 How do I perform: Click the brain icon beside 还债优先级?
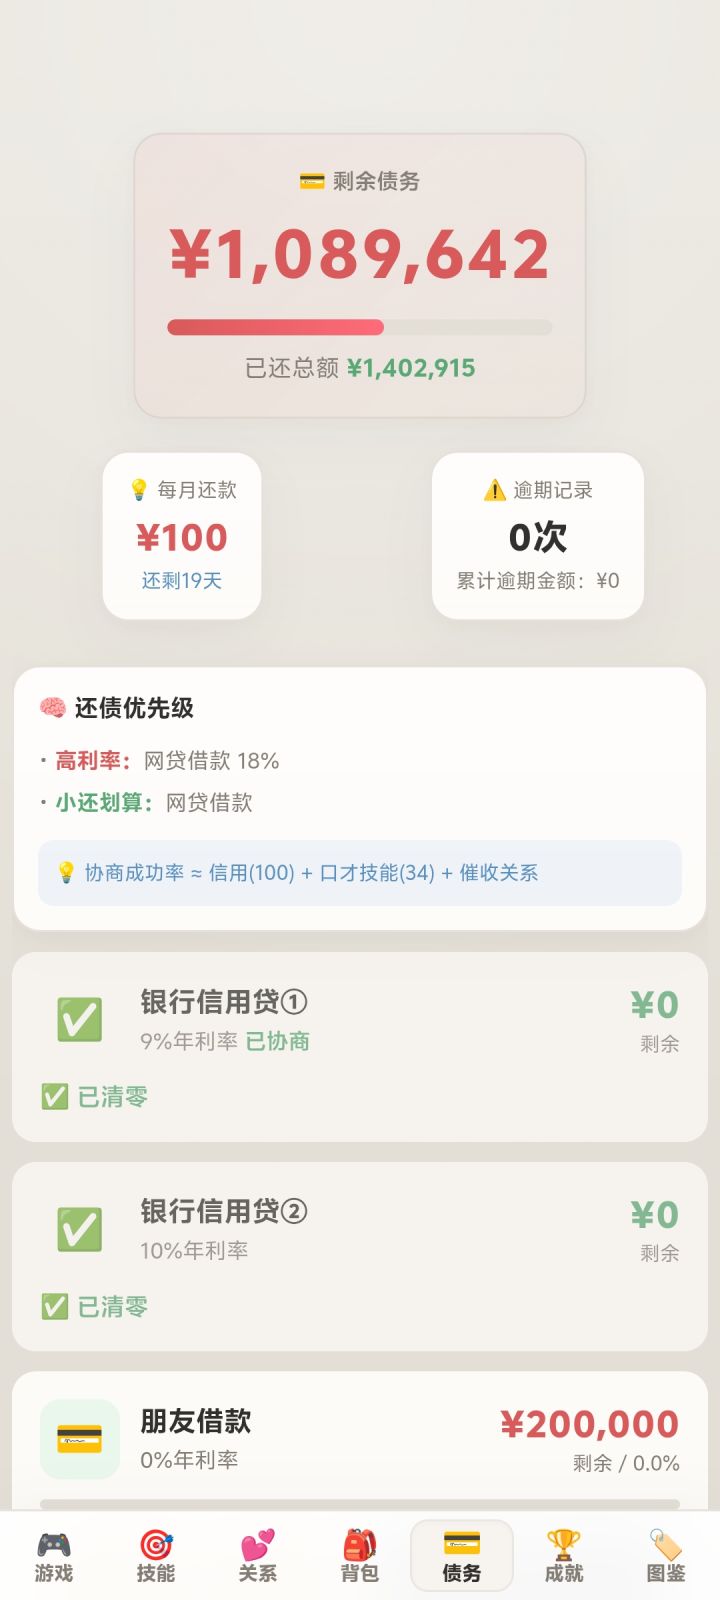[52, 708]
